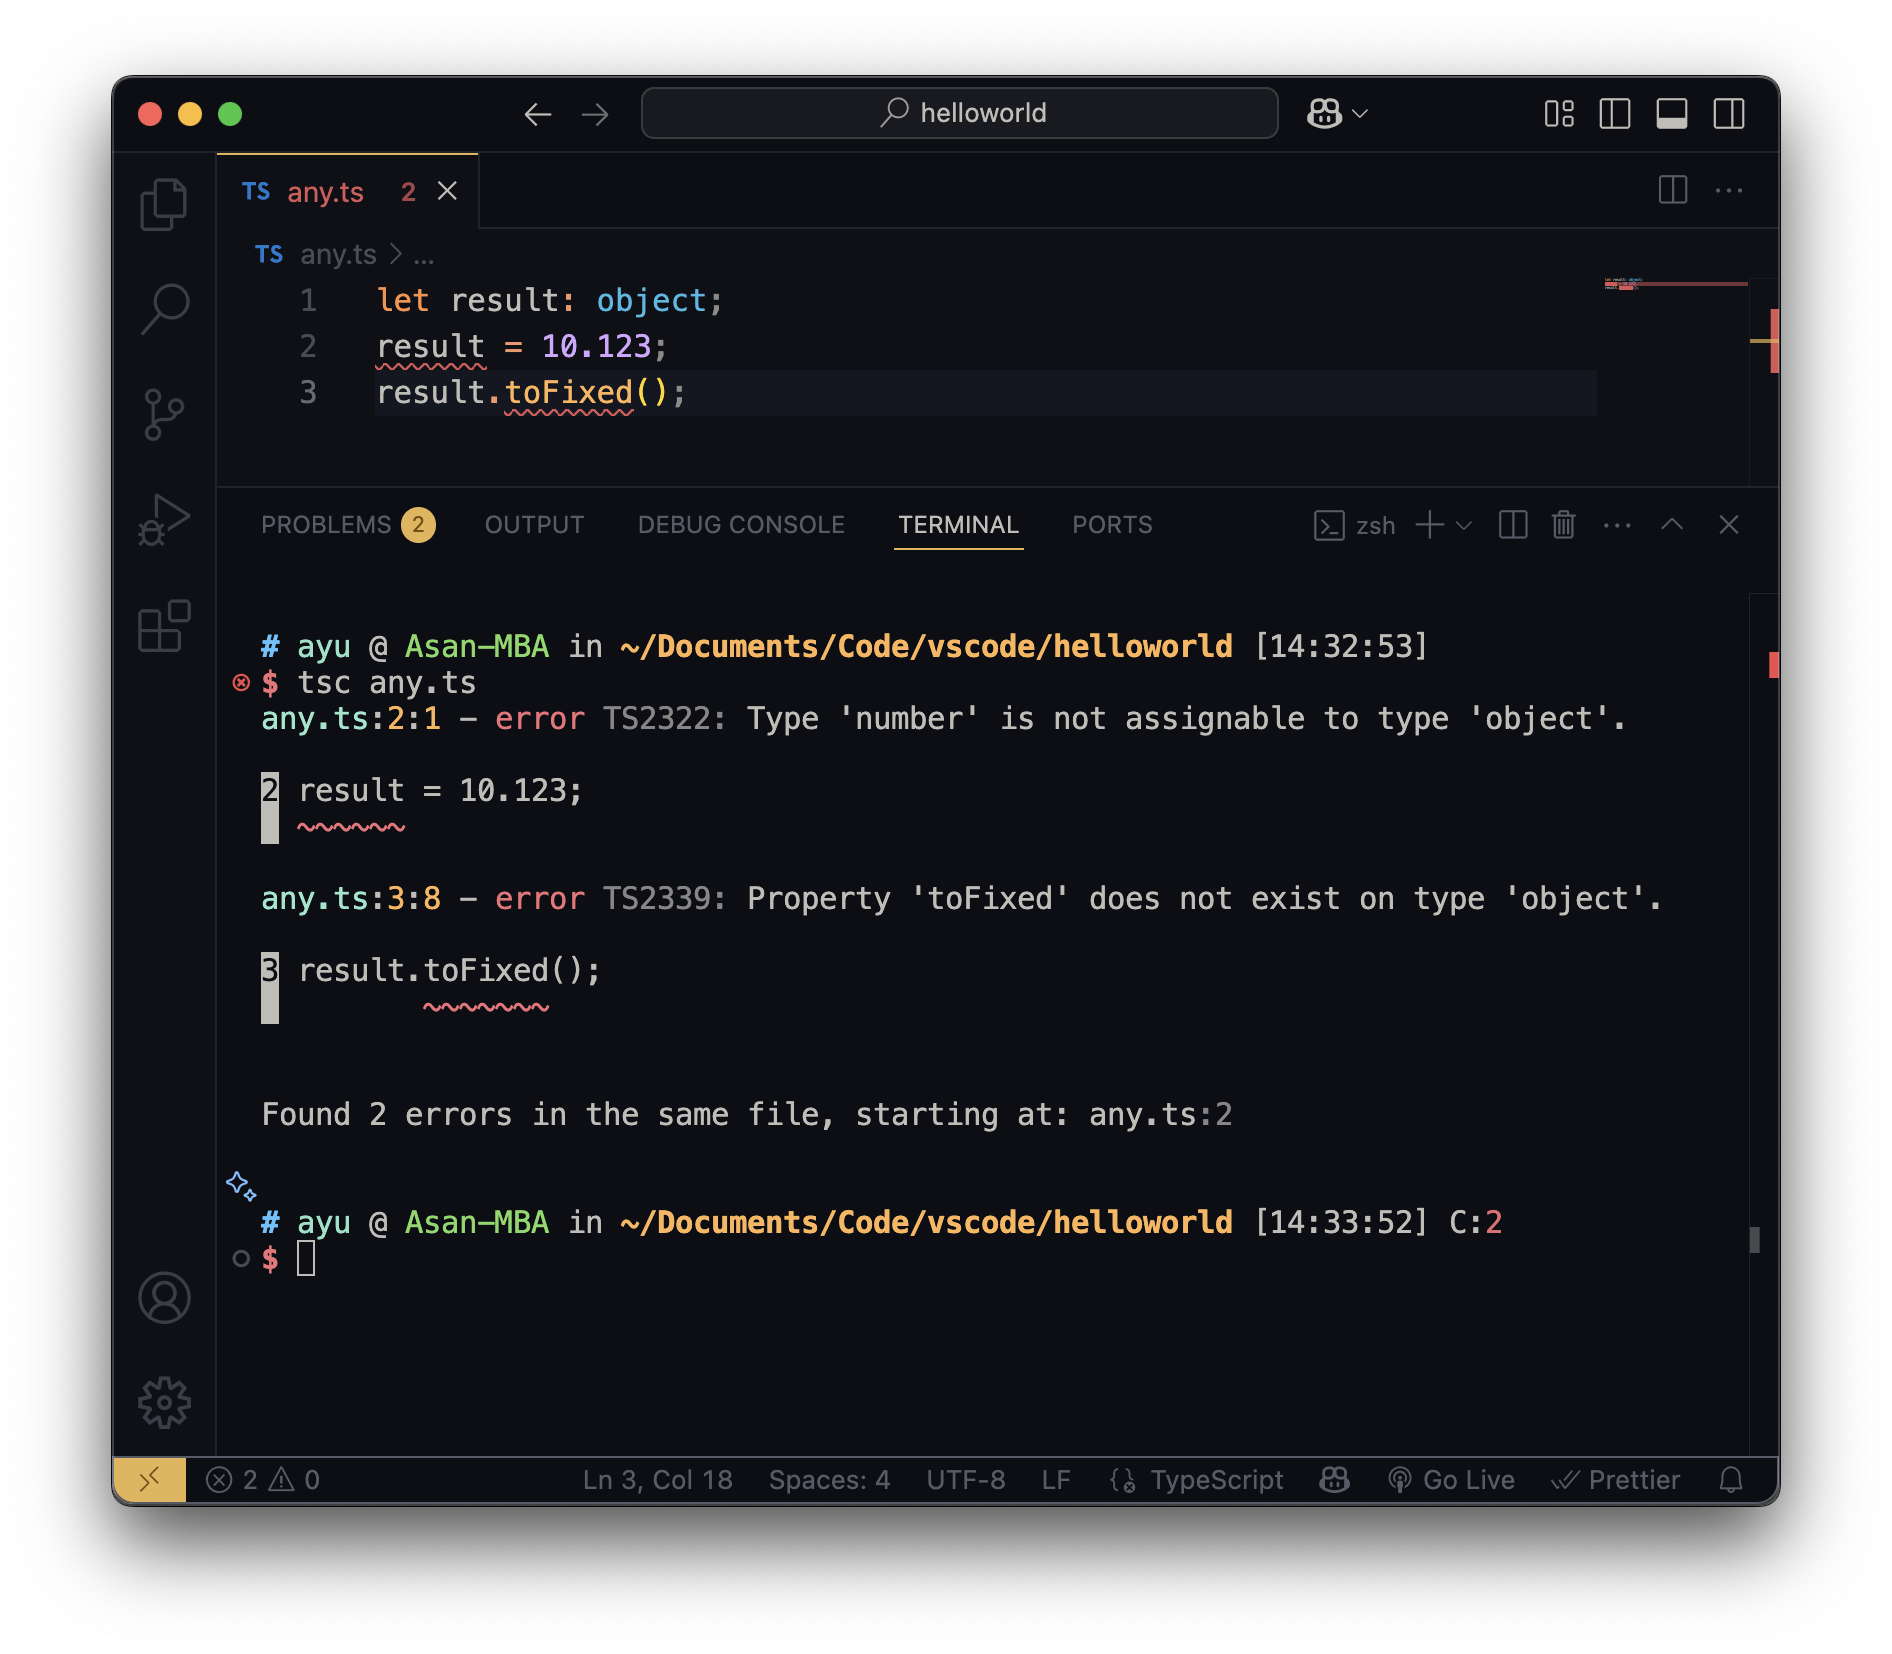Viewport: 1892px width, 1654px height.
Task: Open the launch profile dropdown arrow
Action: 1464,525
